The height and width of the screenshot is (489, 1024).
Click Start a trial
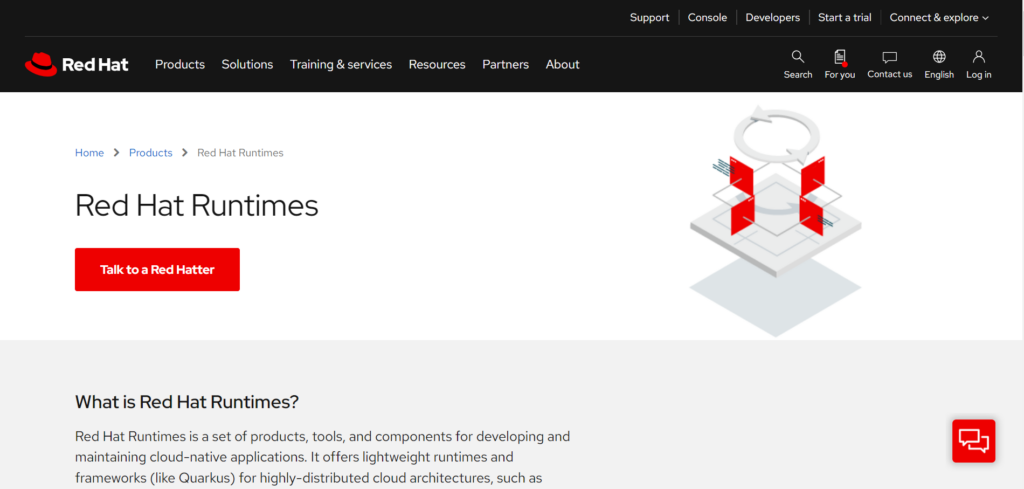[x=844, y=18]
